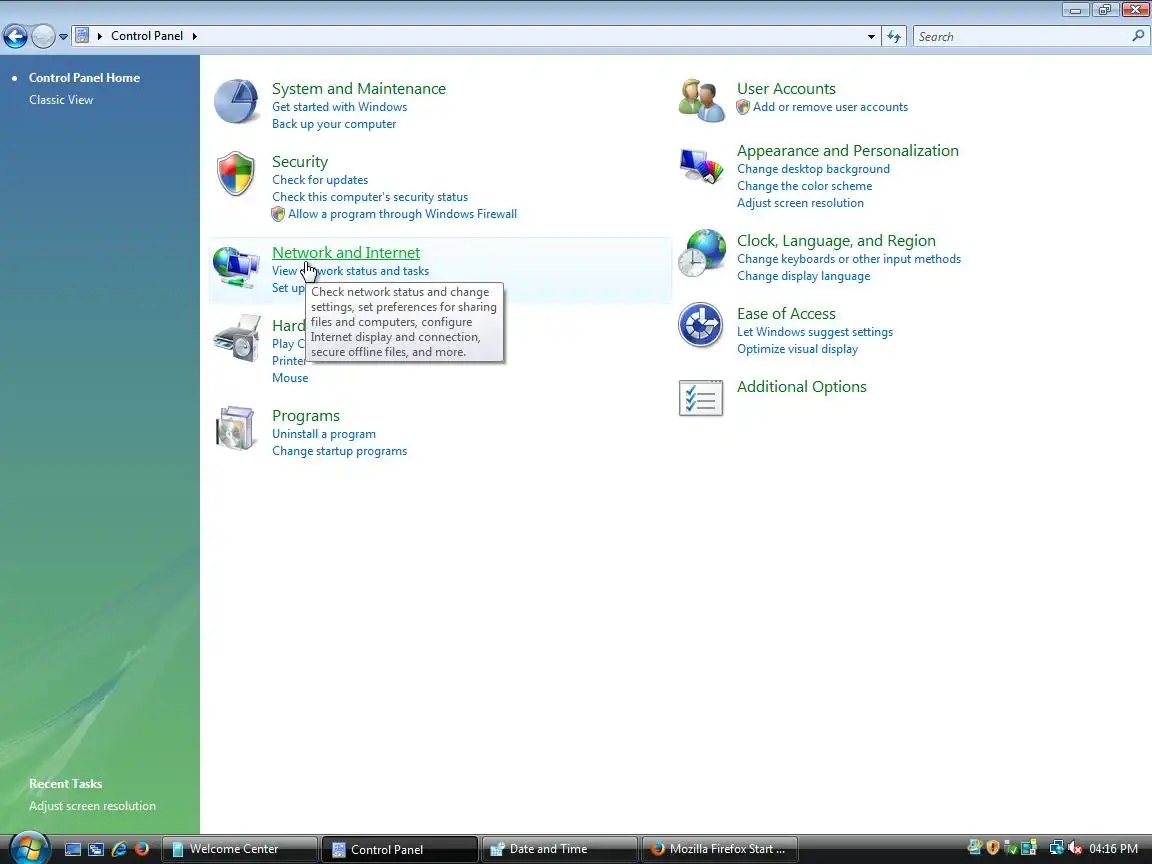Open Appearance and Personalization heading
Image resolution: width=1152 pixels, height=864 pixels.
coord(848,151)
